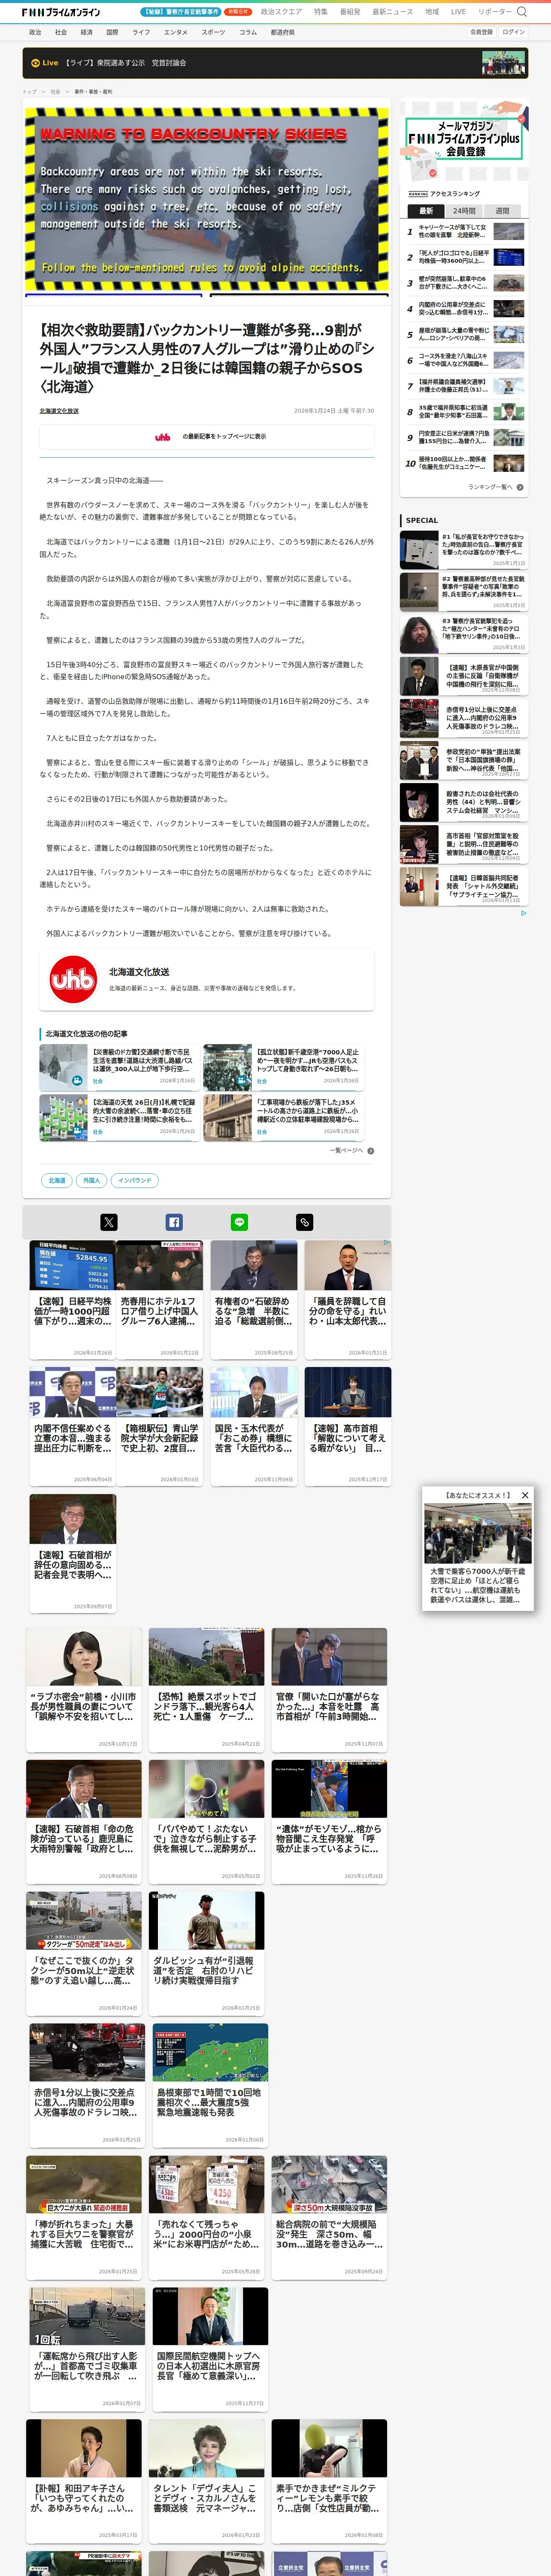Open 地域 in top navigation

pyautogui.click(x=432, y=12)
